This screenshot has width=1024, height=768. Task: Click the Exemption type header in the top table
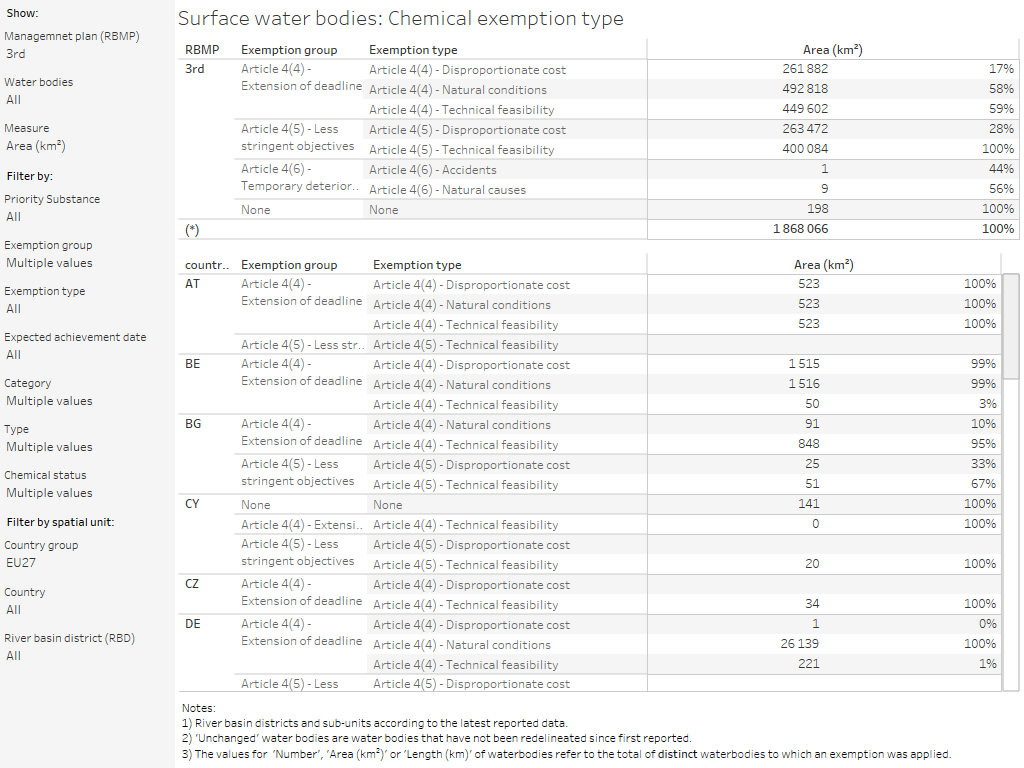point(413,50)
